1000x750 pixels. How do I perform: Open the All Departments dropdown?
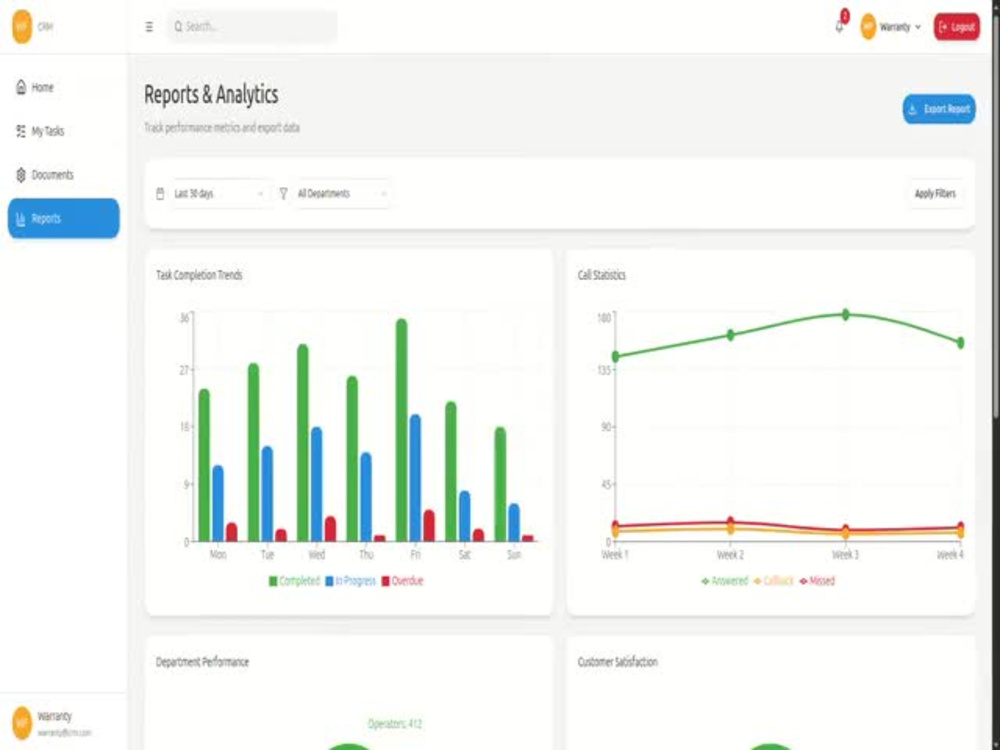click(342, 193)
